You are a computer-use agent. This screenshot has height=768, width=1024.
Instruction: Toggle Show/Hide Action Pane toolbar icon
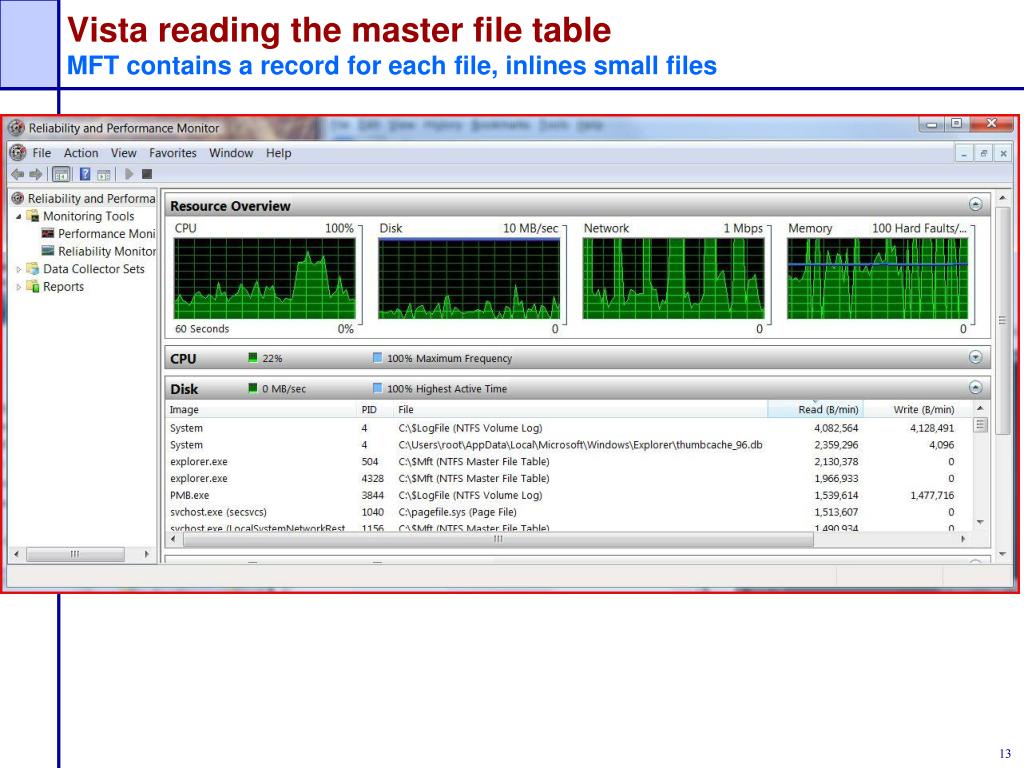tap(103, 174)
